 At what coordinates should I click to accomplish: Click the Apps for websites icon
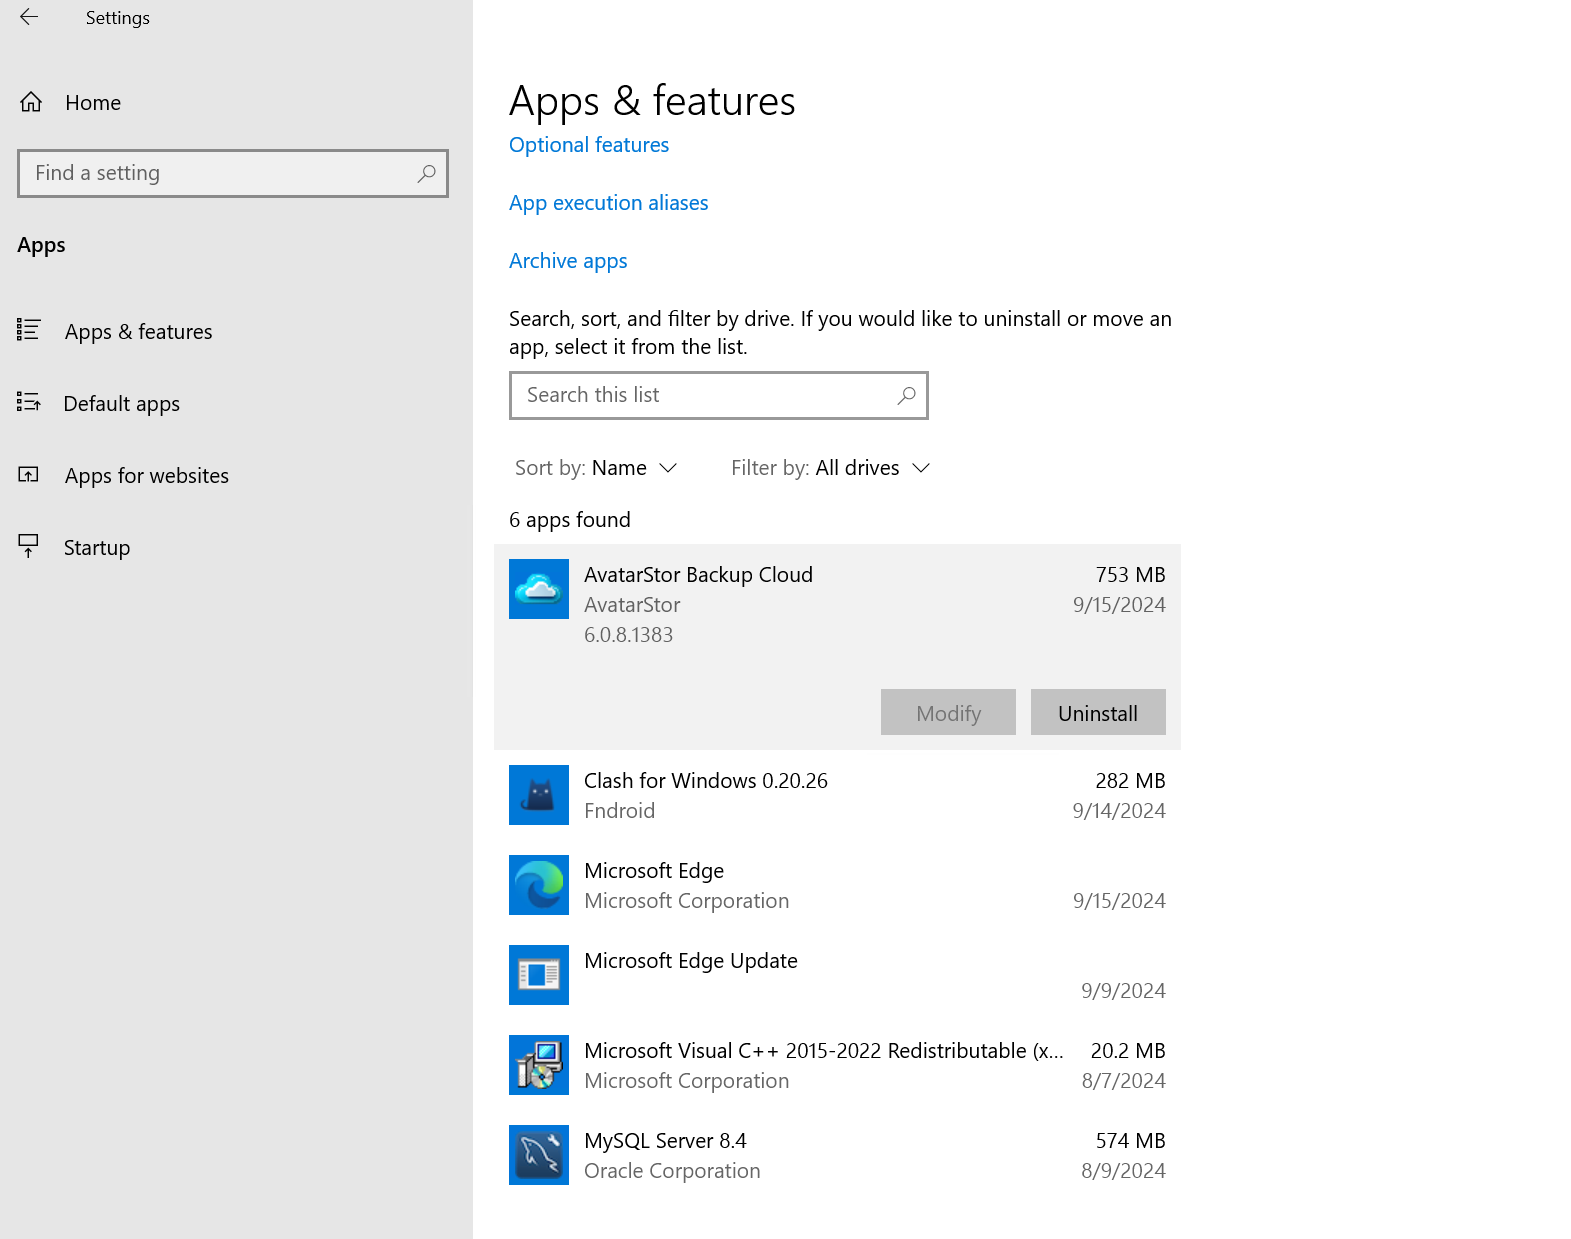pyautogui.click(x=28, y=474)
